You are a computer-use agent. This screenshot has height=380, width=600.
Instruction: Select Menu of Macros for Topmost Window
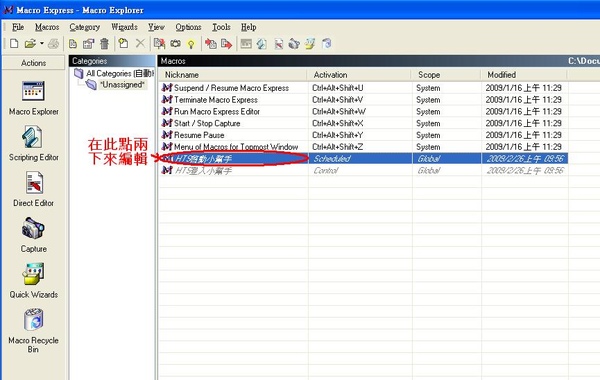(x=364, y=147)
